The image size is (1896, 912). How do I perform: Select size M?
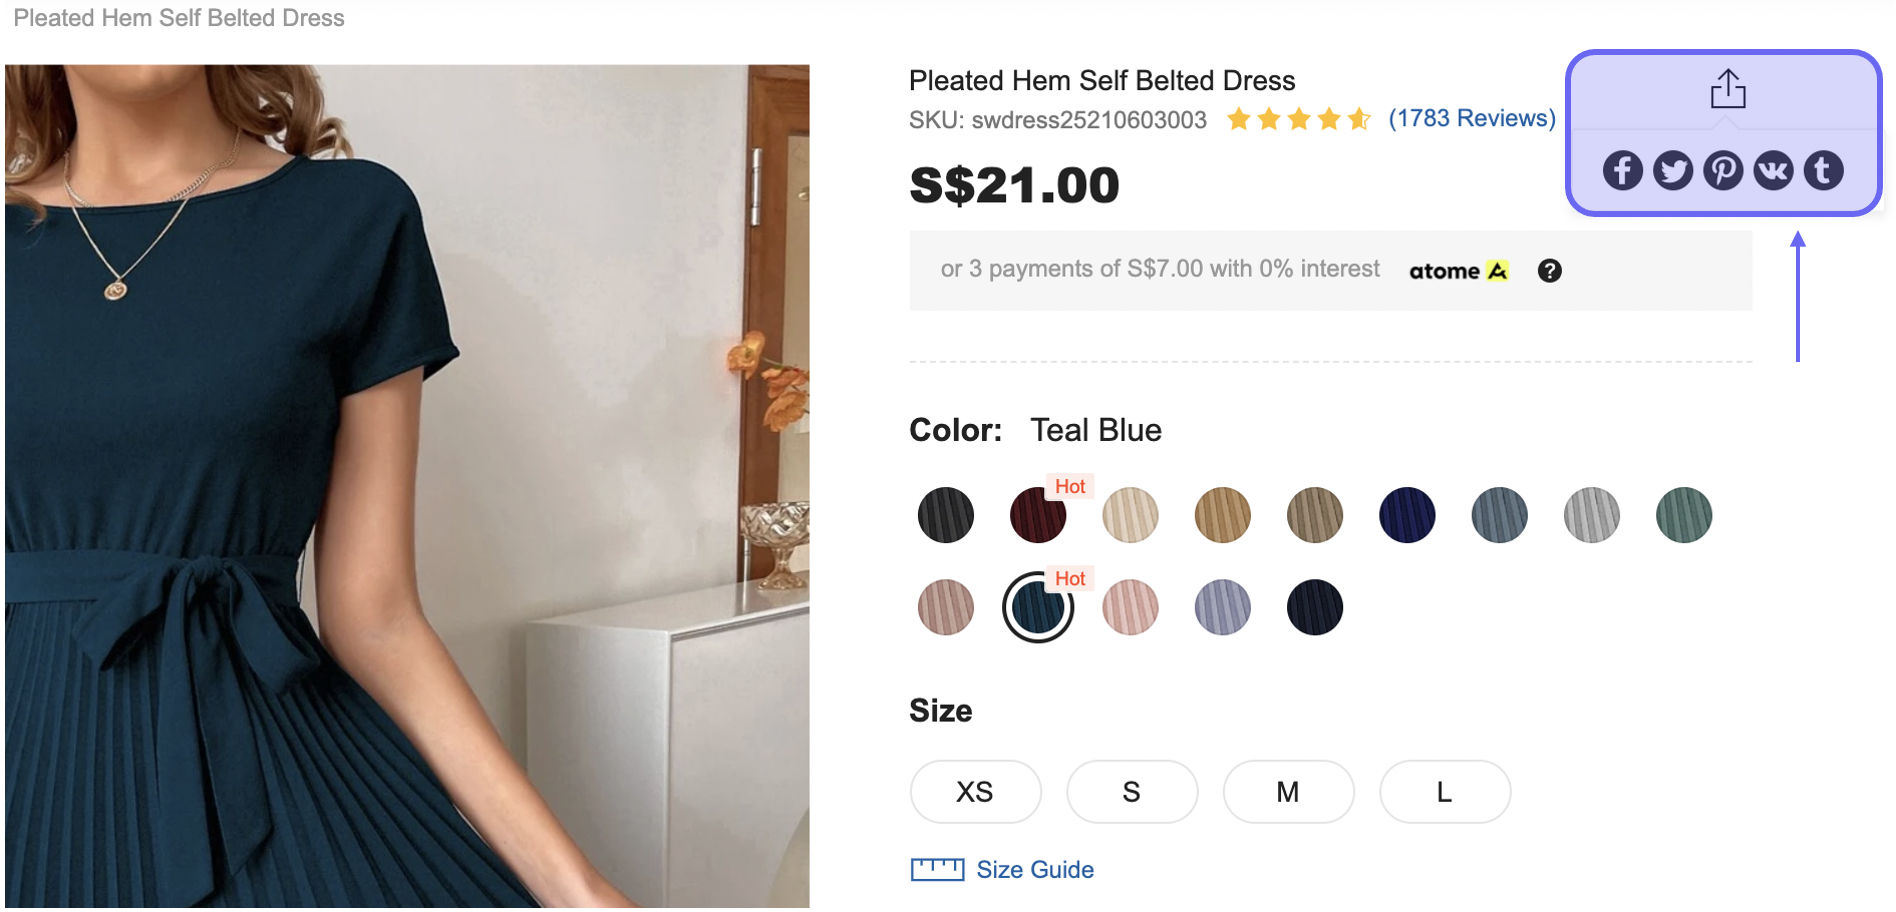tap(1288, 791)
